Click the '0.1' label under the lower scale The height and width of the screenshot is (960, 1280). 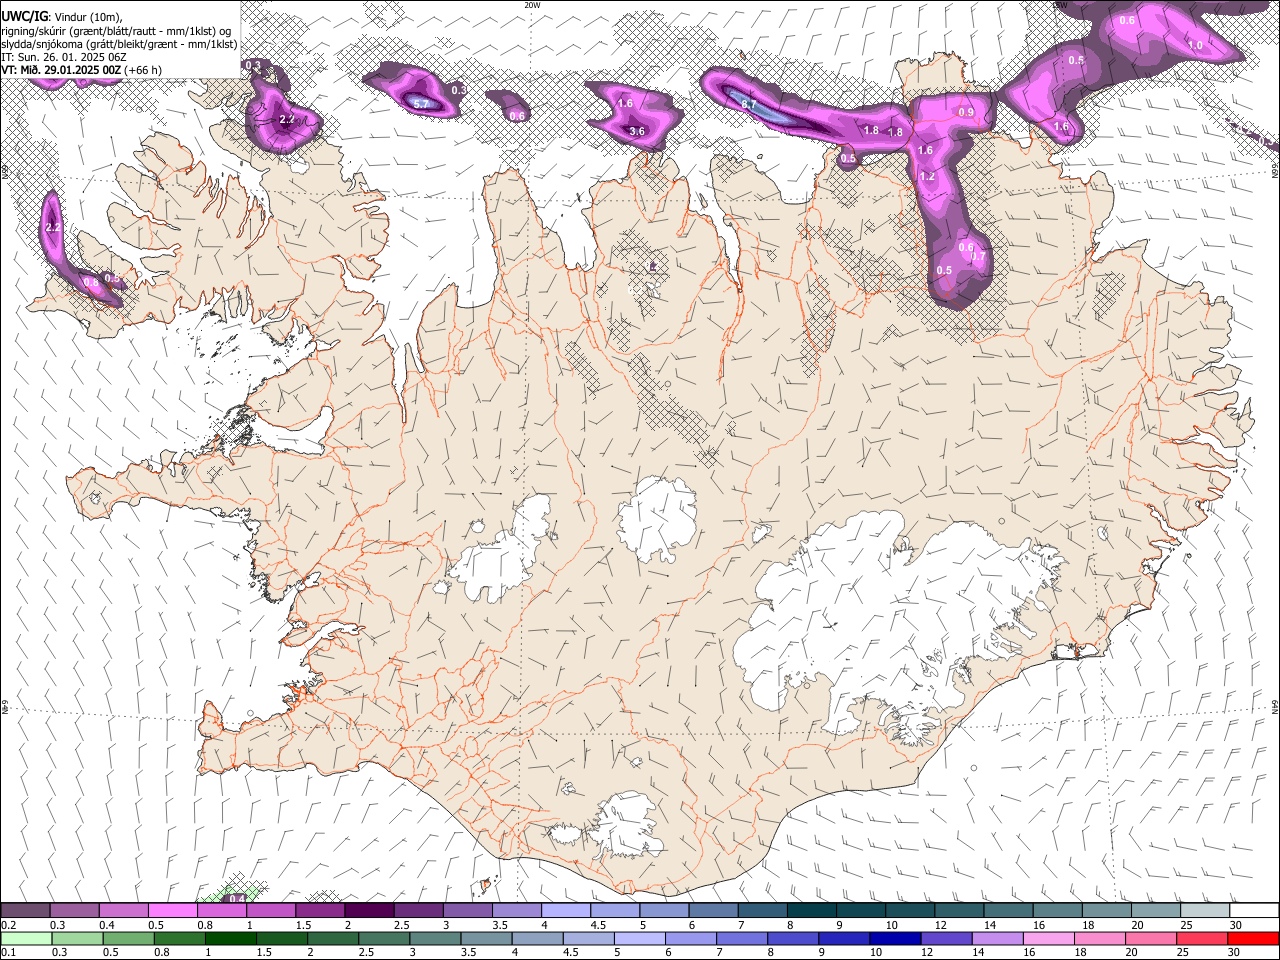[9, 952]
